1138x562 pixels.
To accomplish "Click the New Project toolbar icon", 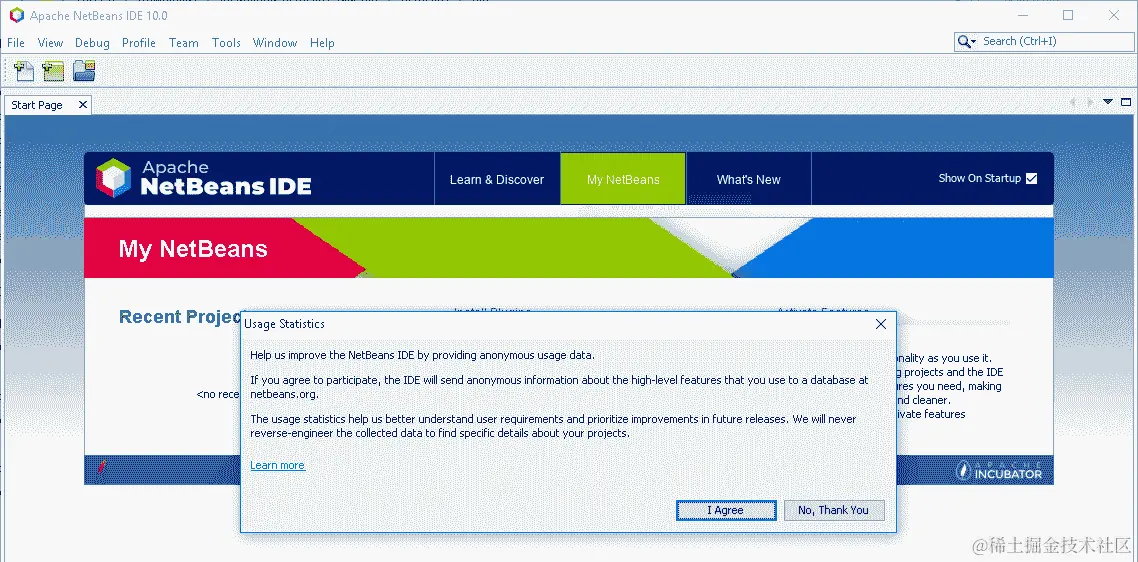I will [x=53, y=70].
